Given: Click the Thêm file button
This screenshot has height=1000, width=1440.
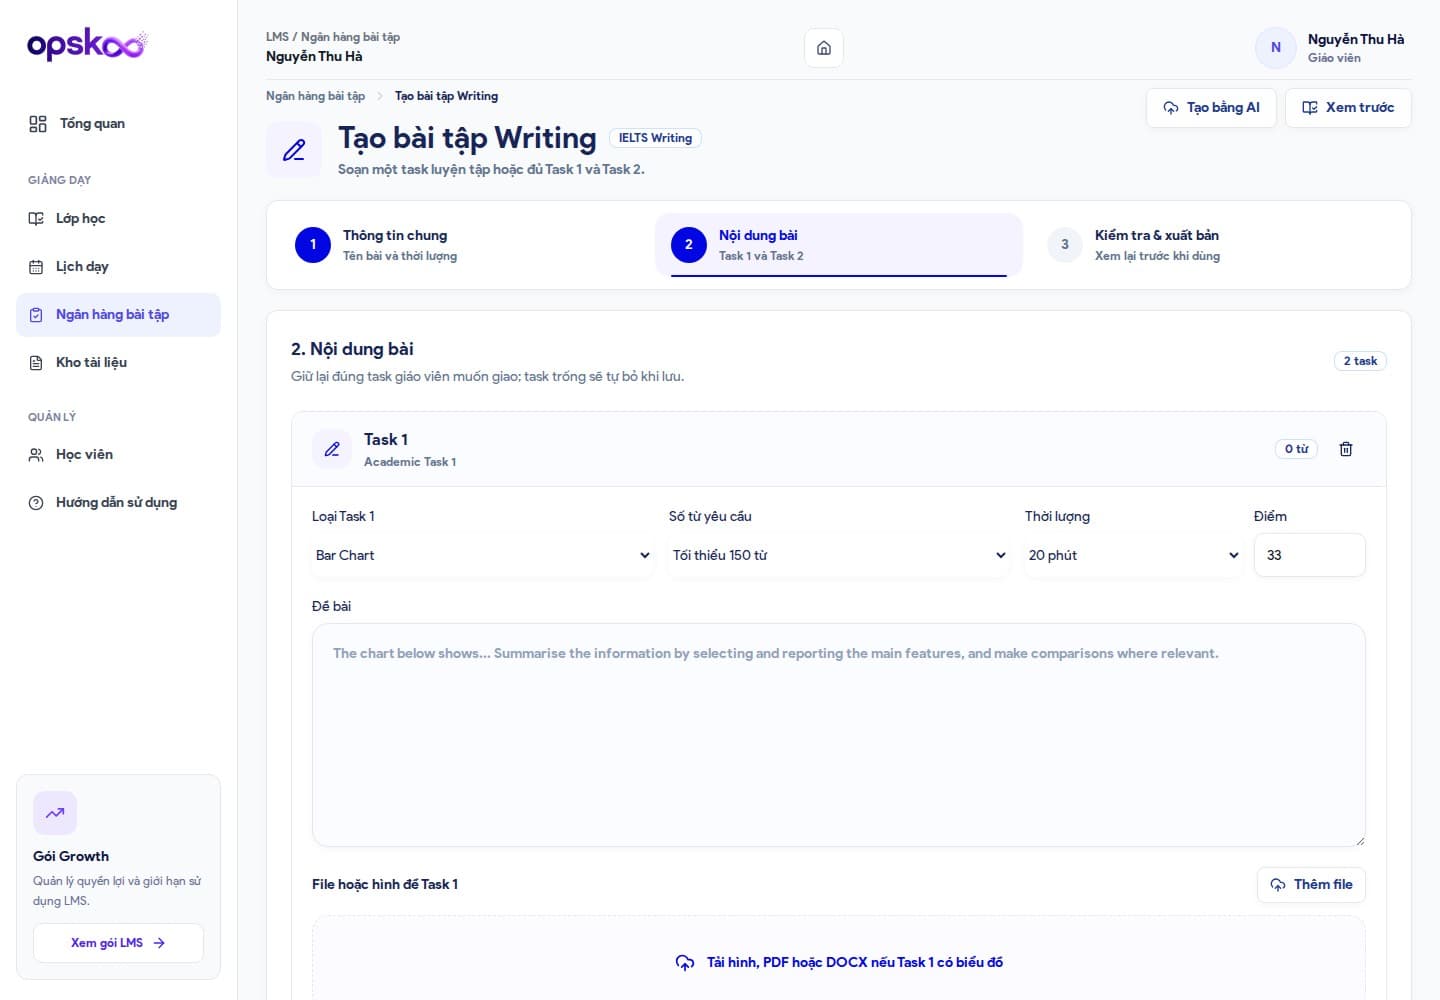Looking at the screenshot, I should coord(1311,885).
